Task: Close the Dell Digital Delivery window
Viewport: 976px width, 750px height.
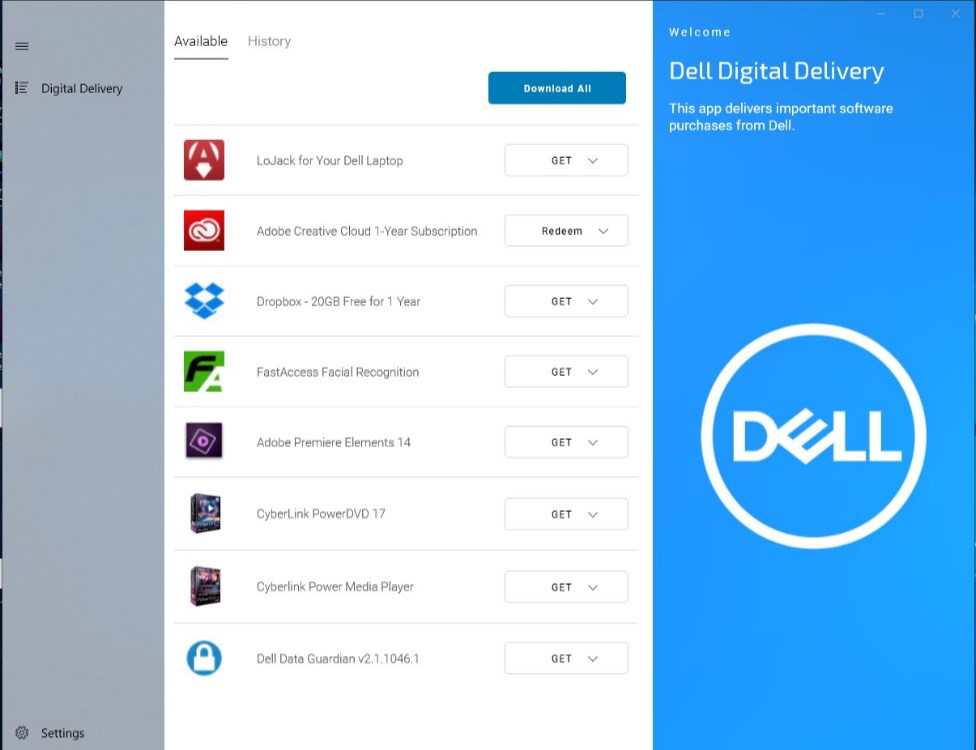Action: (x=955, y=14)
